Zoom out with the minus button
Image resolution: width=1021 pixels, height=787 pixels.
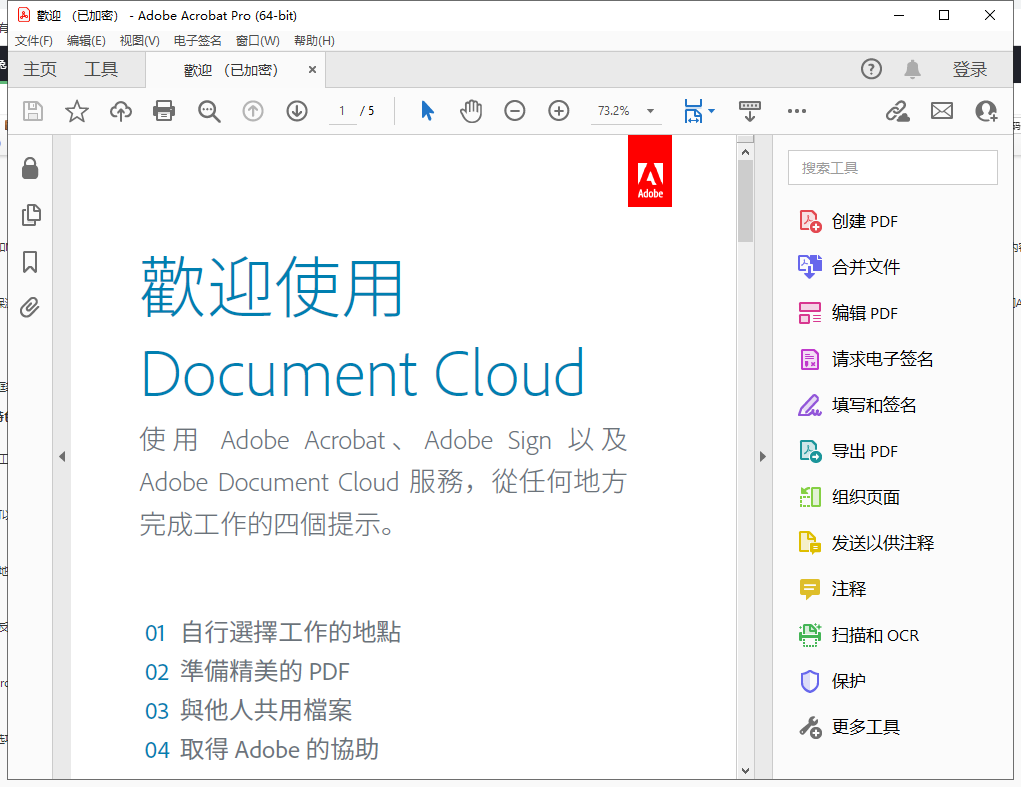pos(514,111)
